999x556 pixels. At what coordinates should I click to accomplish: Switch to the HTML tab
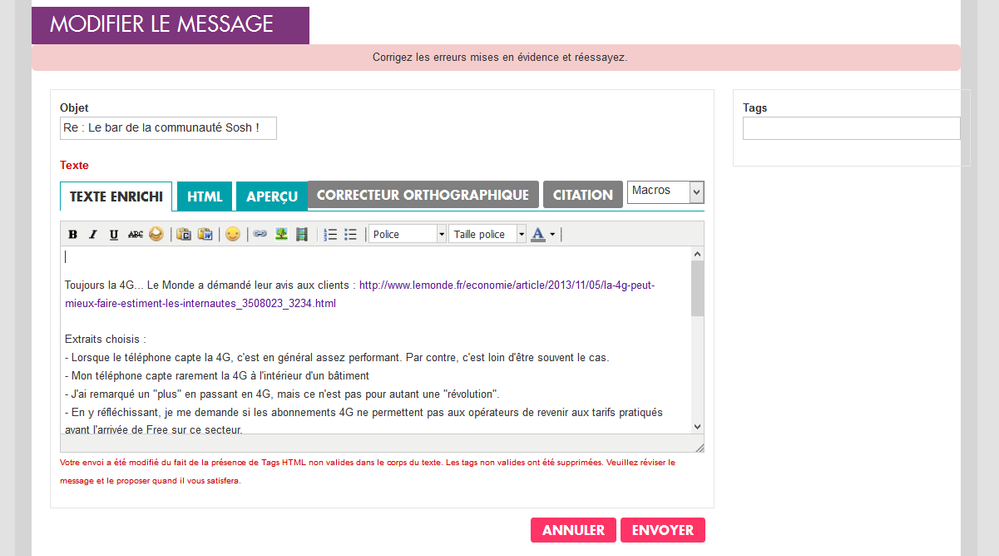point(205,196)
